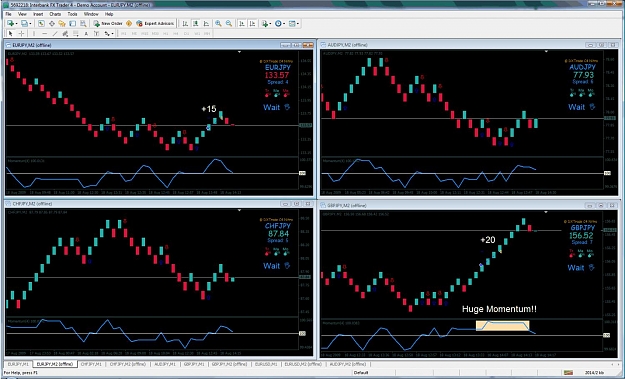Click the Wait label on GBPJPY chart
The width and height of the screenshot is (625, 379).
tap(576, 268)
